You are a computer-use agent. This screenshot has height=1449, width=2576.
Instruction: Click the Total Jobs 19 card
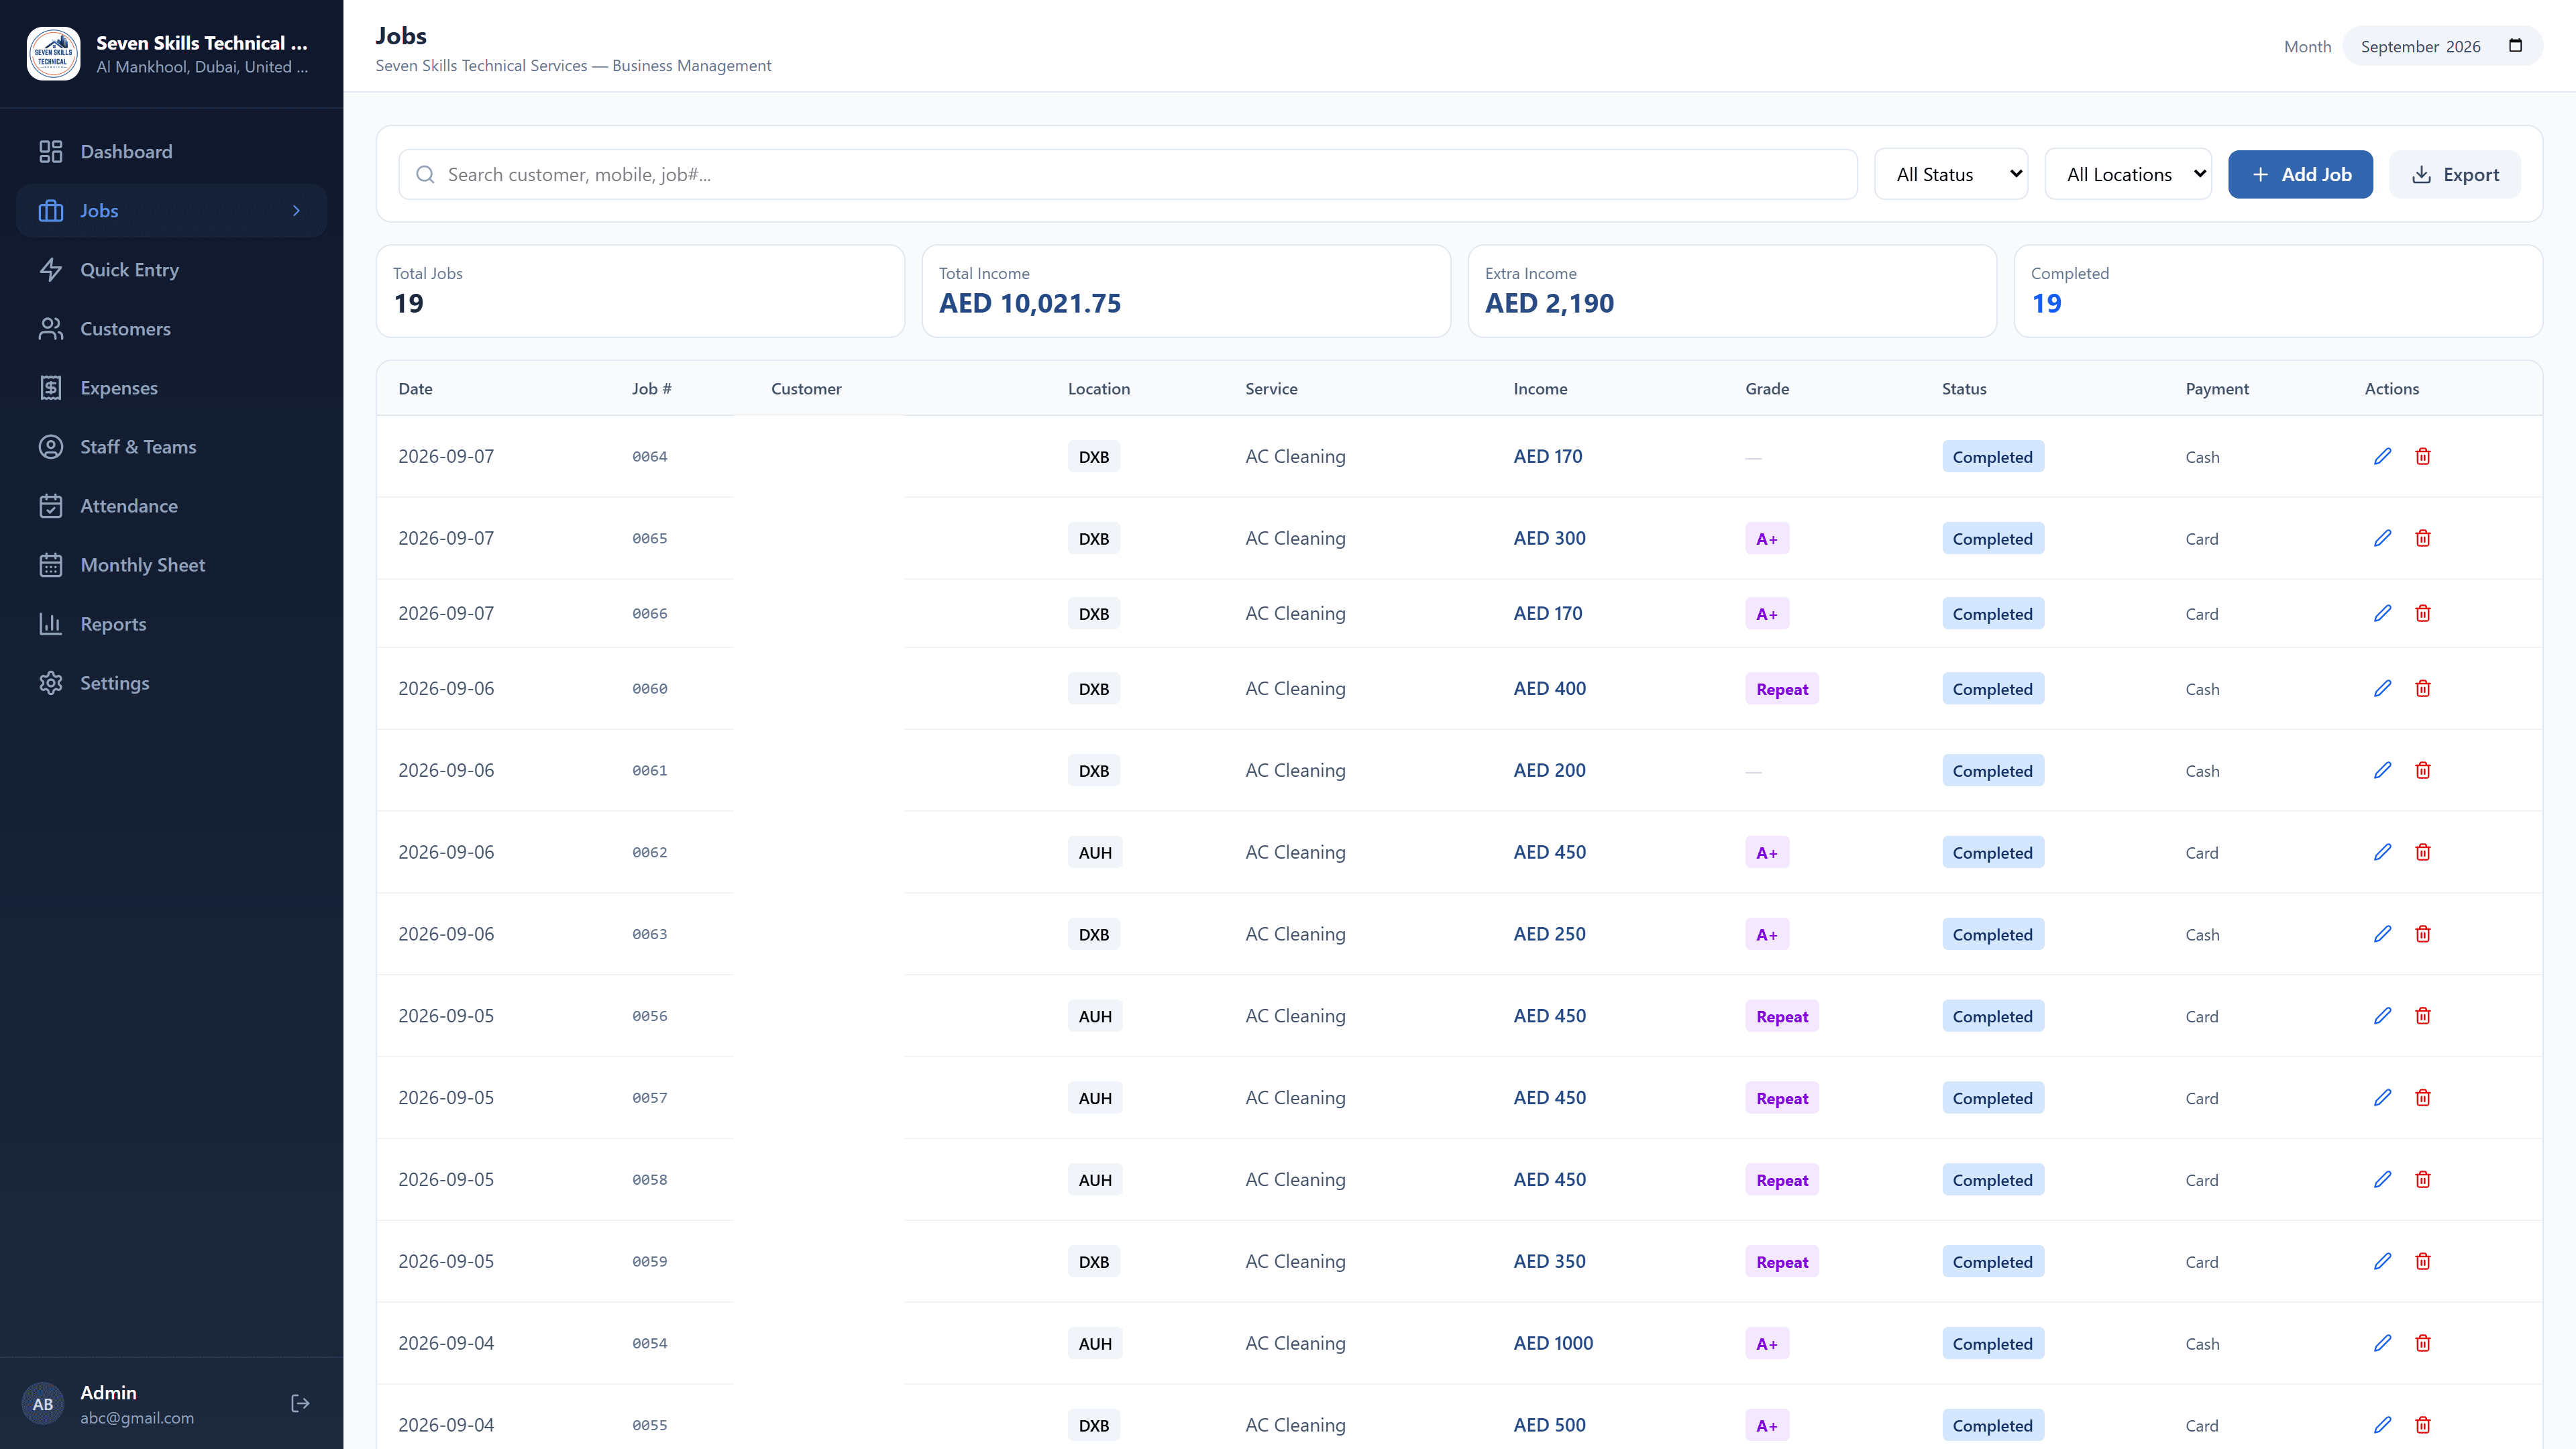640,291
